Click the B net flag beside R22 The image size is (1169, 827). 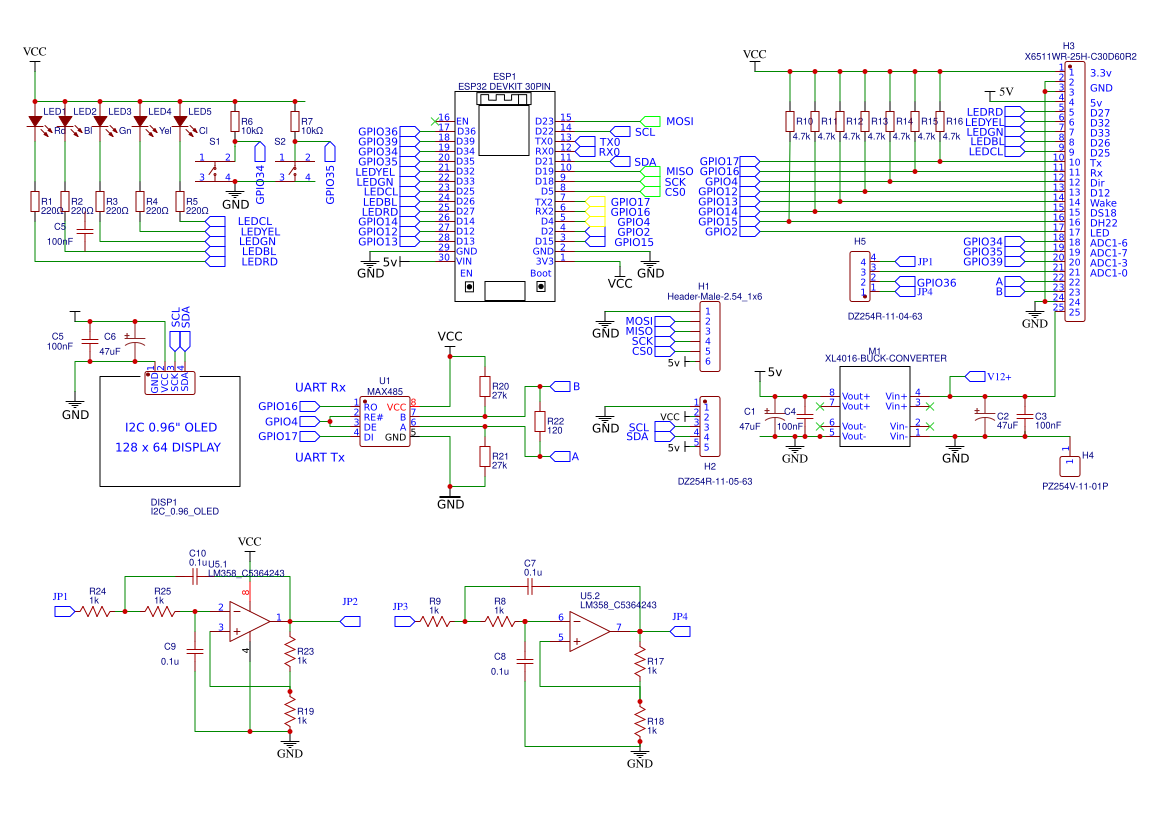click(x=560, y=386)
